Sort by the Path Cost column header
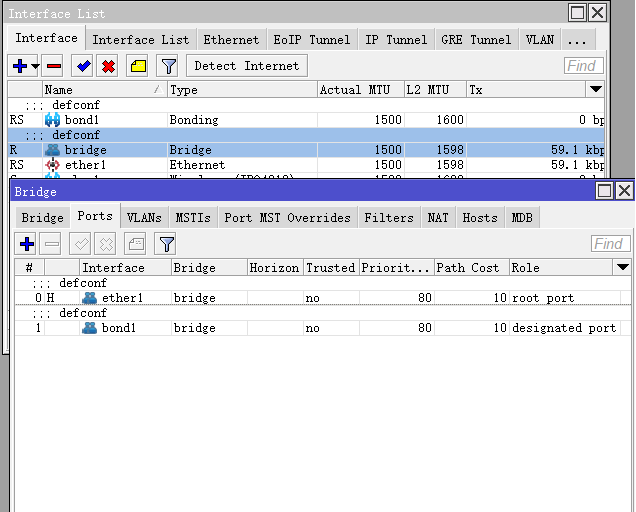The image size is (636, 512). tap(471, 268)
